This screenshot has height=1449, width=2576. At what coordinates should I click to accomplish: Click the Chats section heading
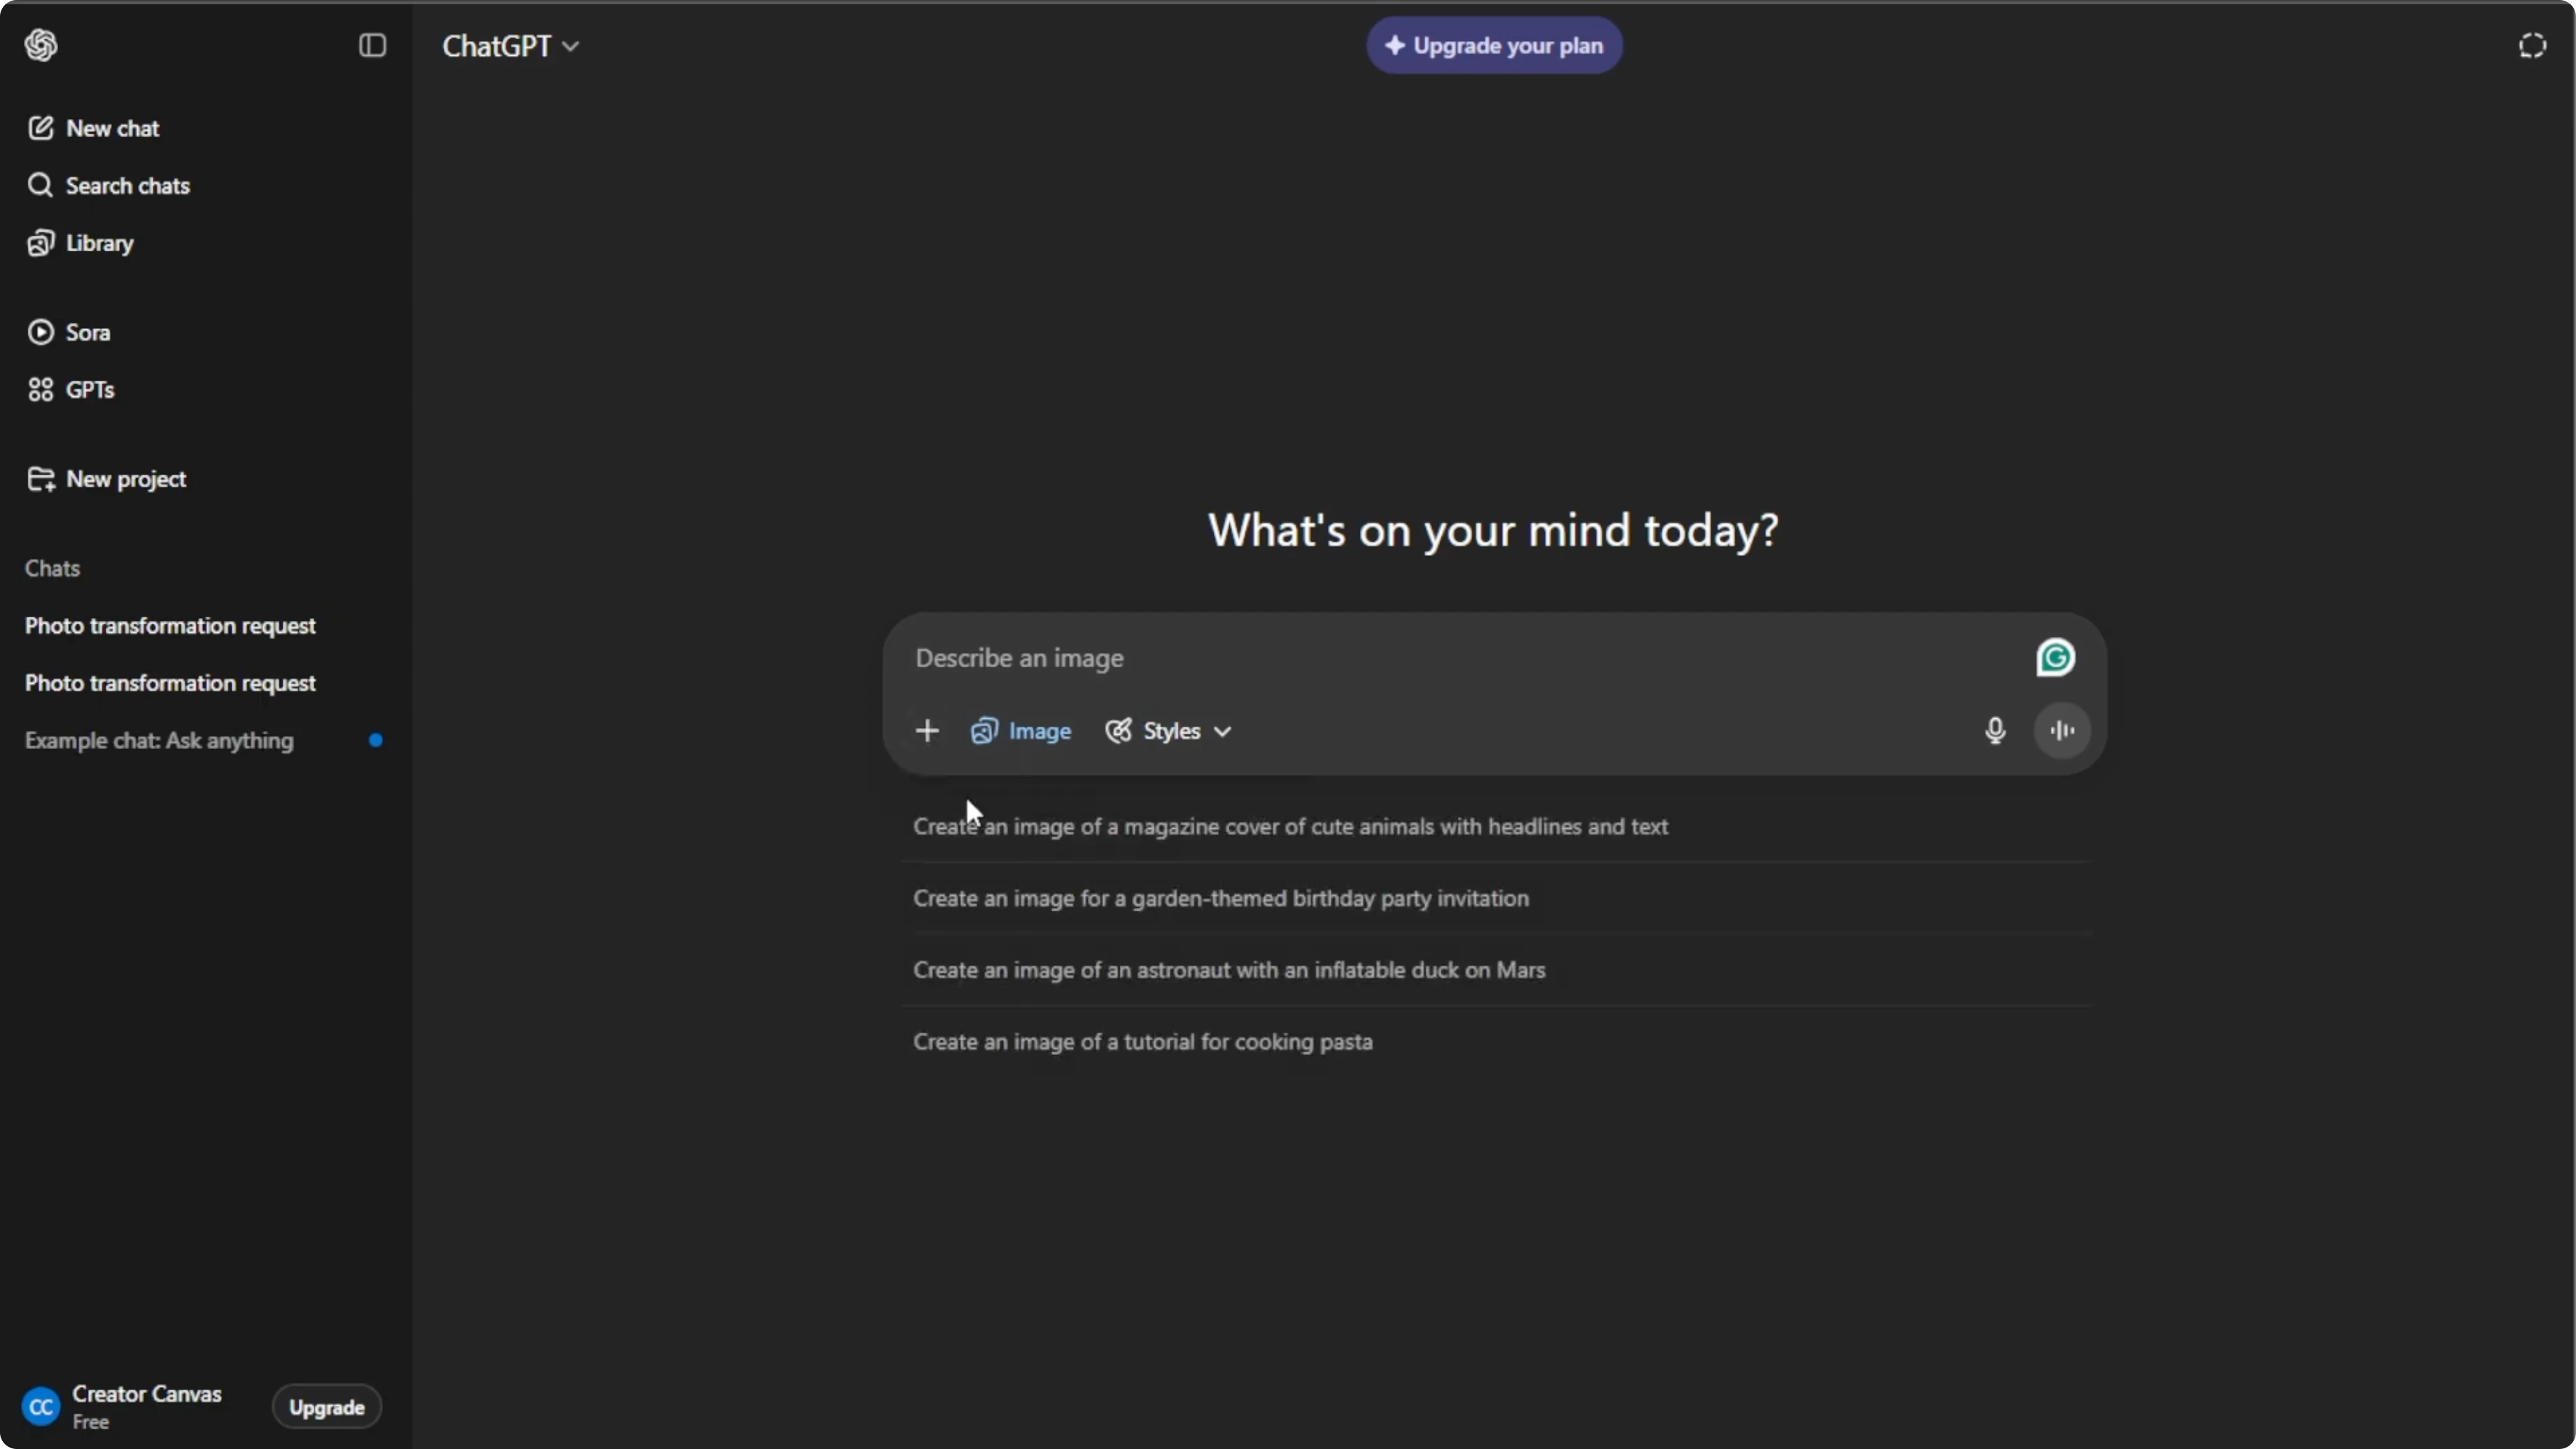[x=52, y=568]
